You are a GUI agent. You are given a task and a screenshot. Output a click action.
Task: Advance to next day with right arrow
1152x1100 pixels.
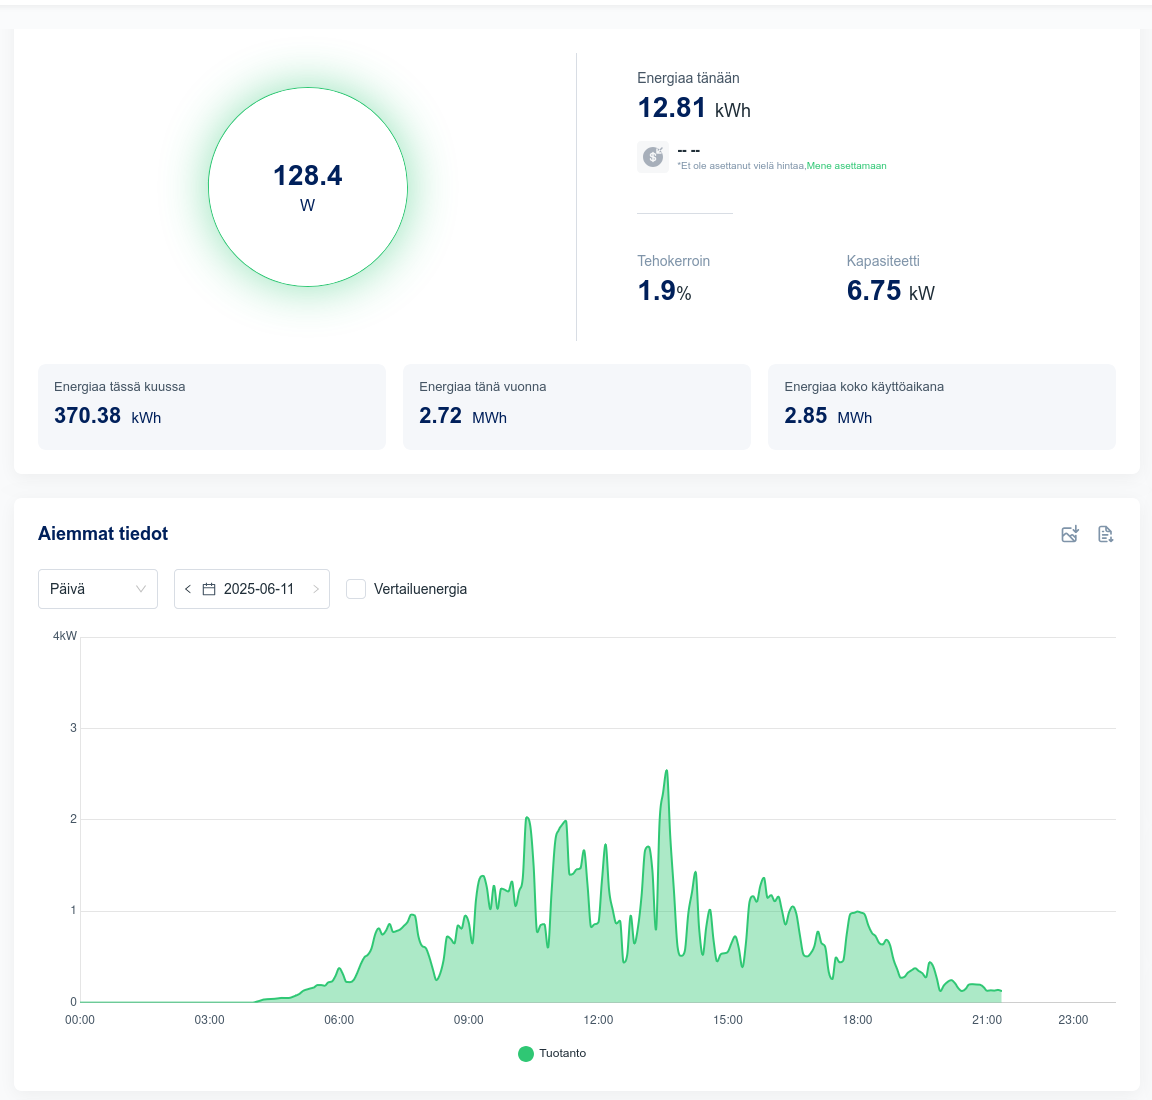[x=316, y=589]
